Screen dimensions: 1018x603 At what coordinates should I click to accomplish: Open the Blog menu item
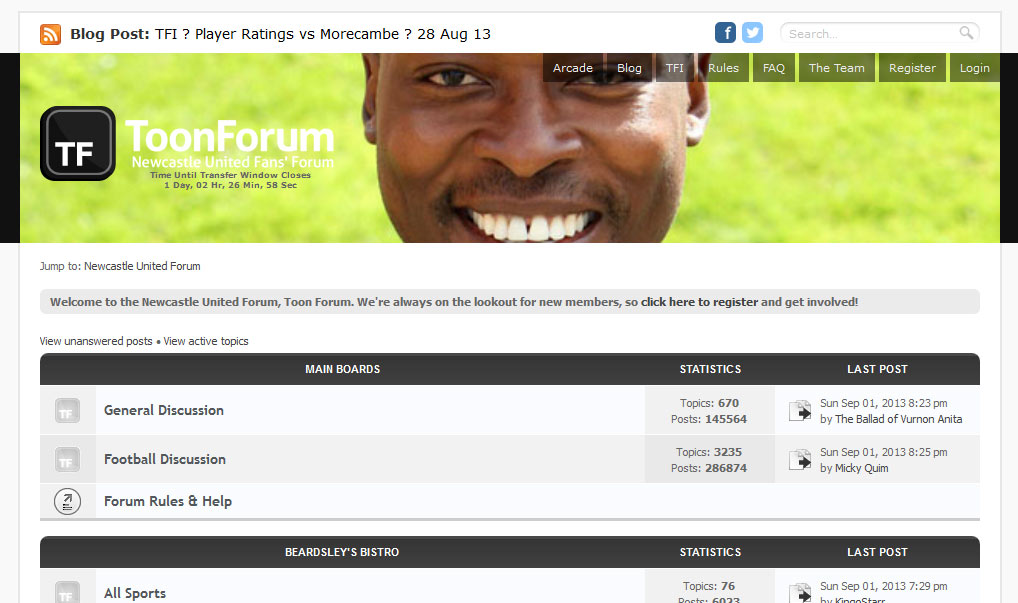click(x=629, y=68)
